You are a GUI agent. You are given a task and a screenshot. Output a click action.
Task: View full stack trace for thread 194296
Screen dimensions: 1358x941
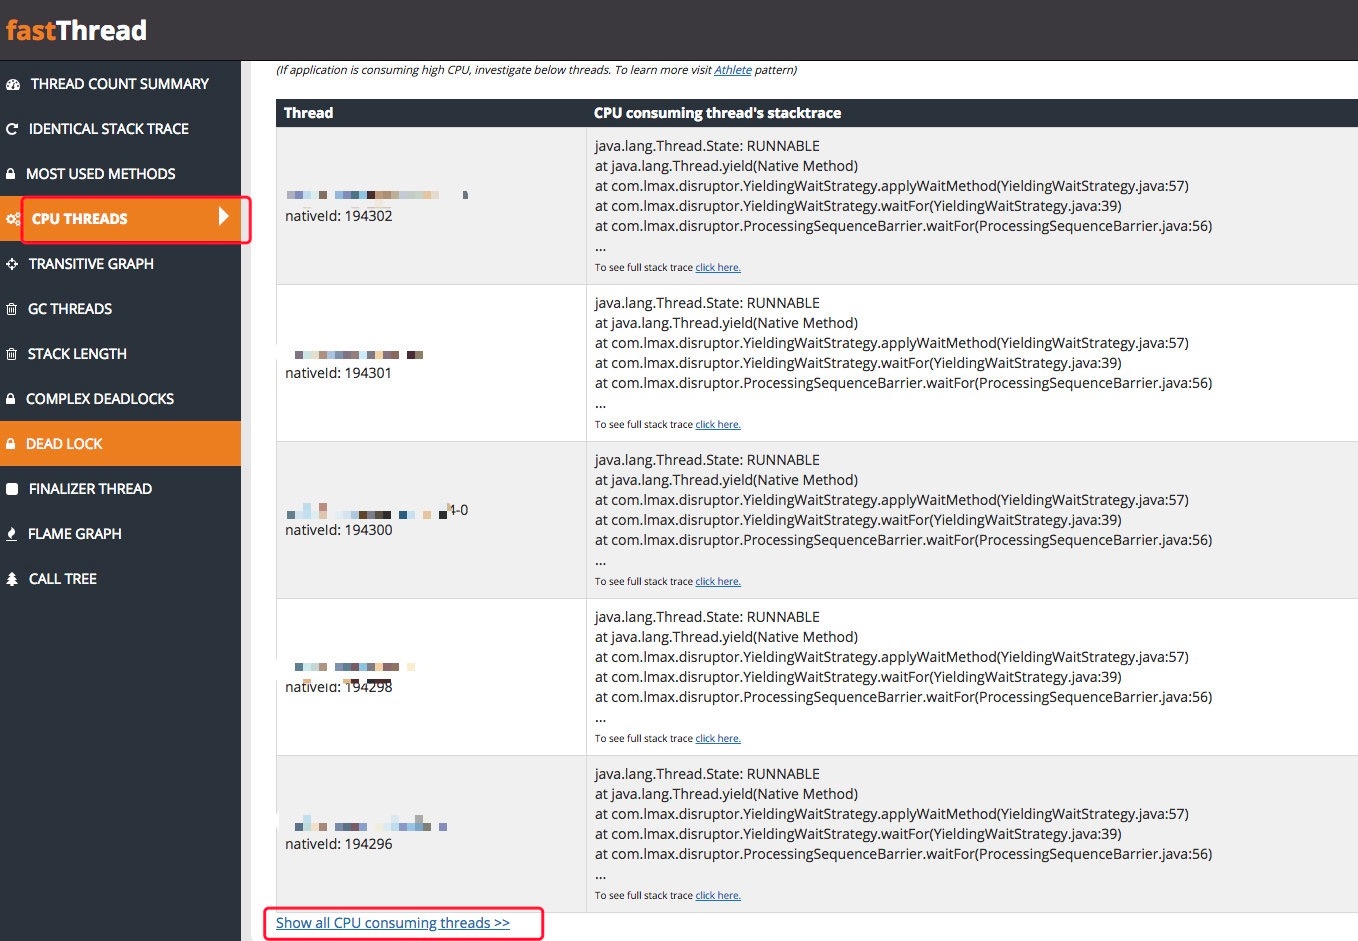[x=718, y=896]
